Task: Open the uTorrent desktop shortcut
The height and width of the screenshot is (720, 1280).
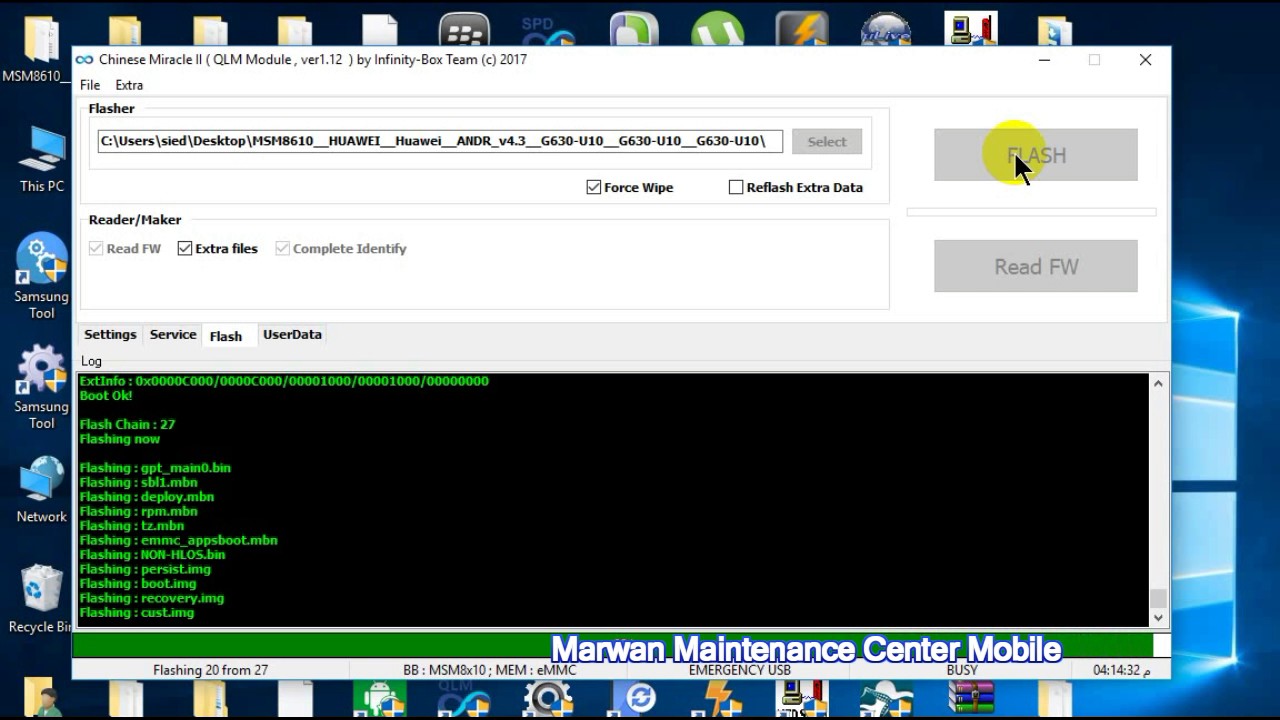Action: pos(717,31)
